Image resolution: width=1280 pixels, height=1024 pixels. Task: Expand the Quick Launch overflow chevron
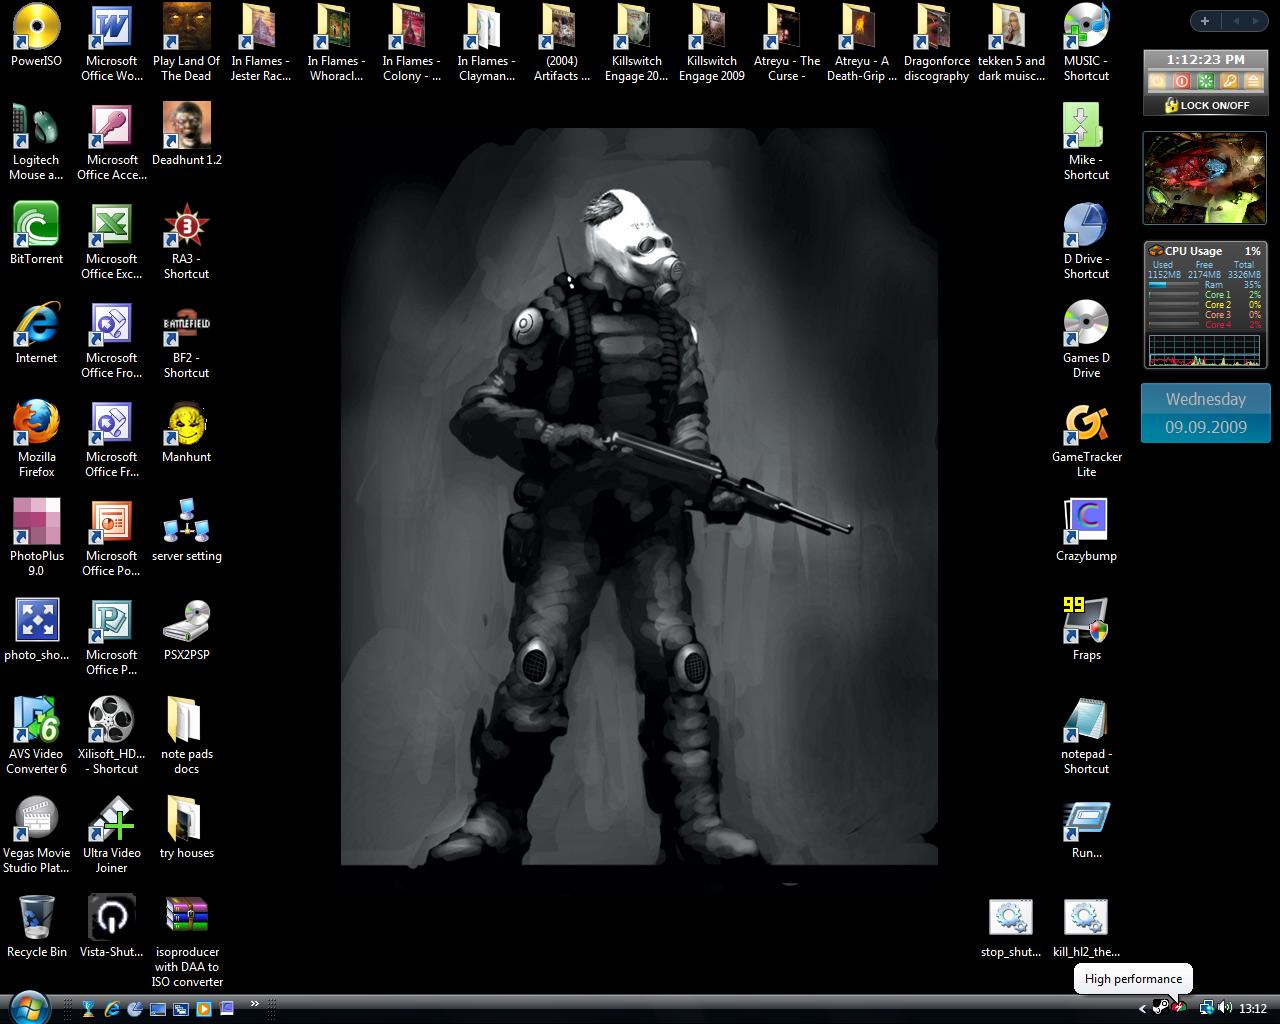tap(255, 1003)
